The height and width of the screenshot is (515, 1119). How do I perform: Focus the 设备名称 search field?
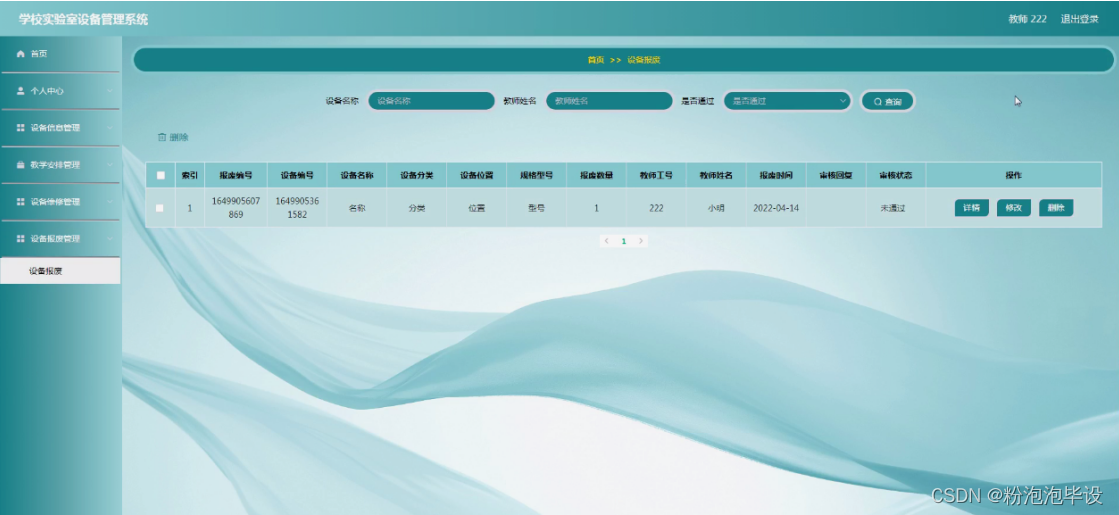click(431, 101)
